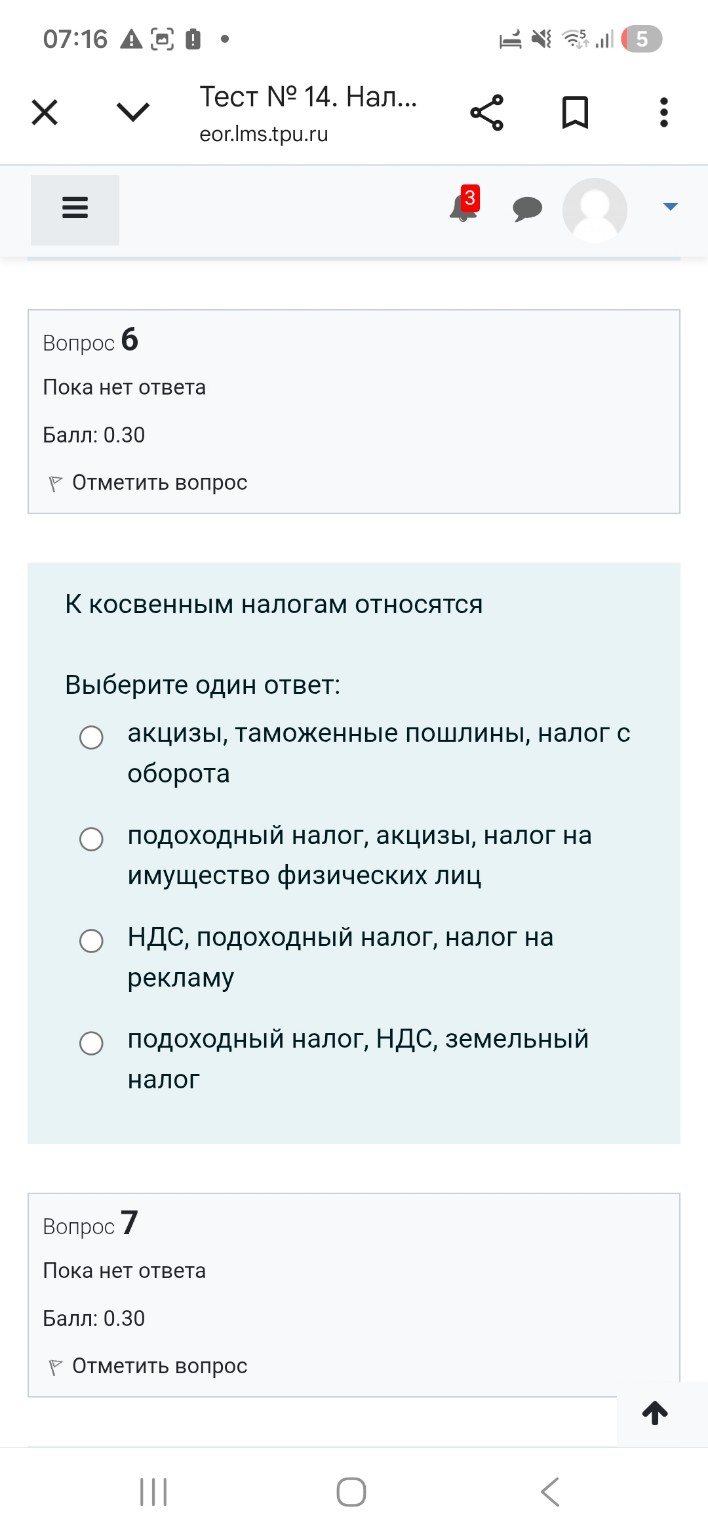
Task: Close the custom tab with the X
Action: 44,112
